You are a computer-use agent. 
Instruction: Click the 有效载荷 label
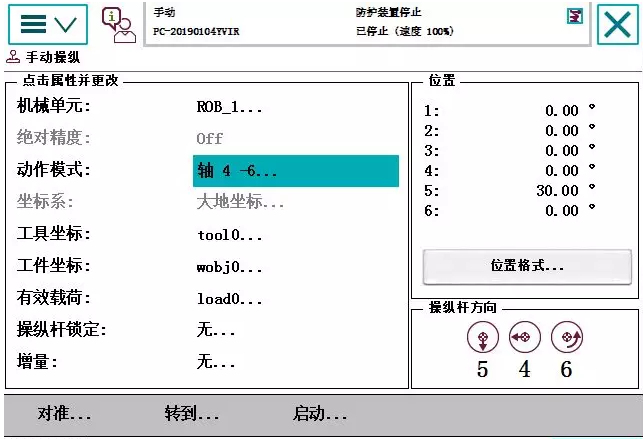(x=53, y=298)
